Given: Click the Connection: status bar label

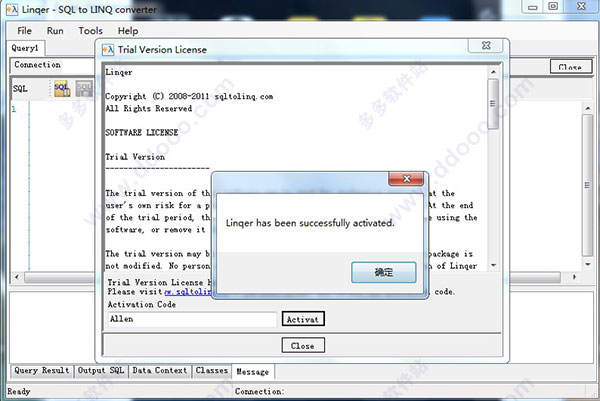Looking at the screenshot, I should click(259, 391).
